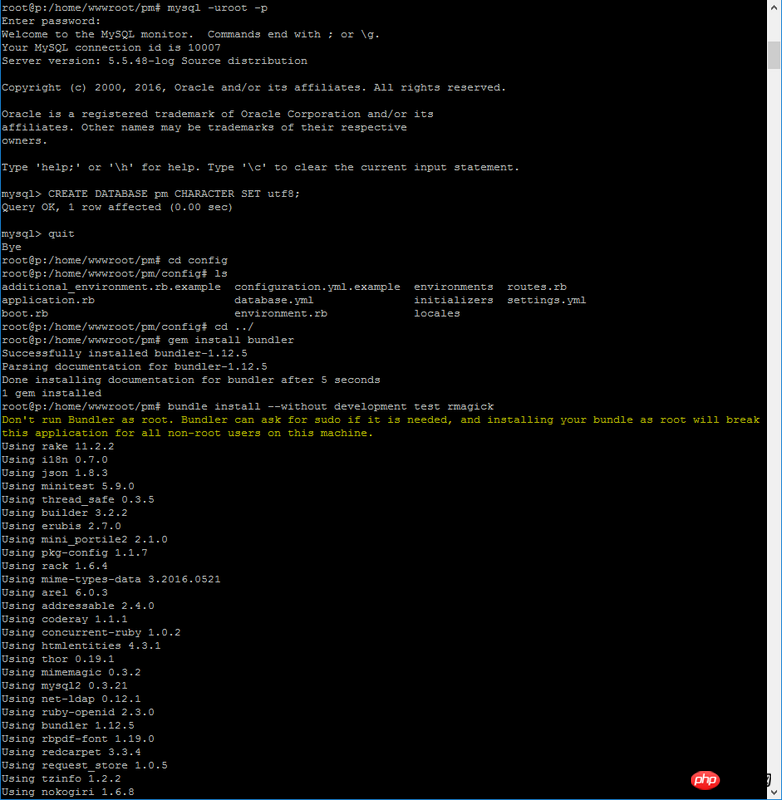Click 'CREATE DATABASE pm CHARACTER SET utf8;' statement
Screen dimensions: 782x800
(x=174, y=193)
